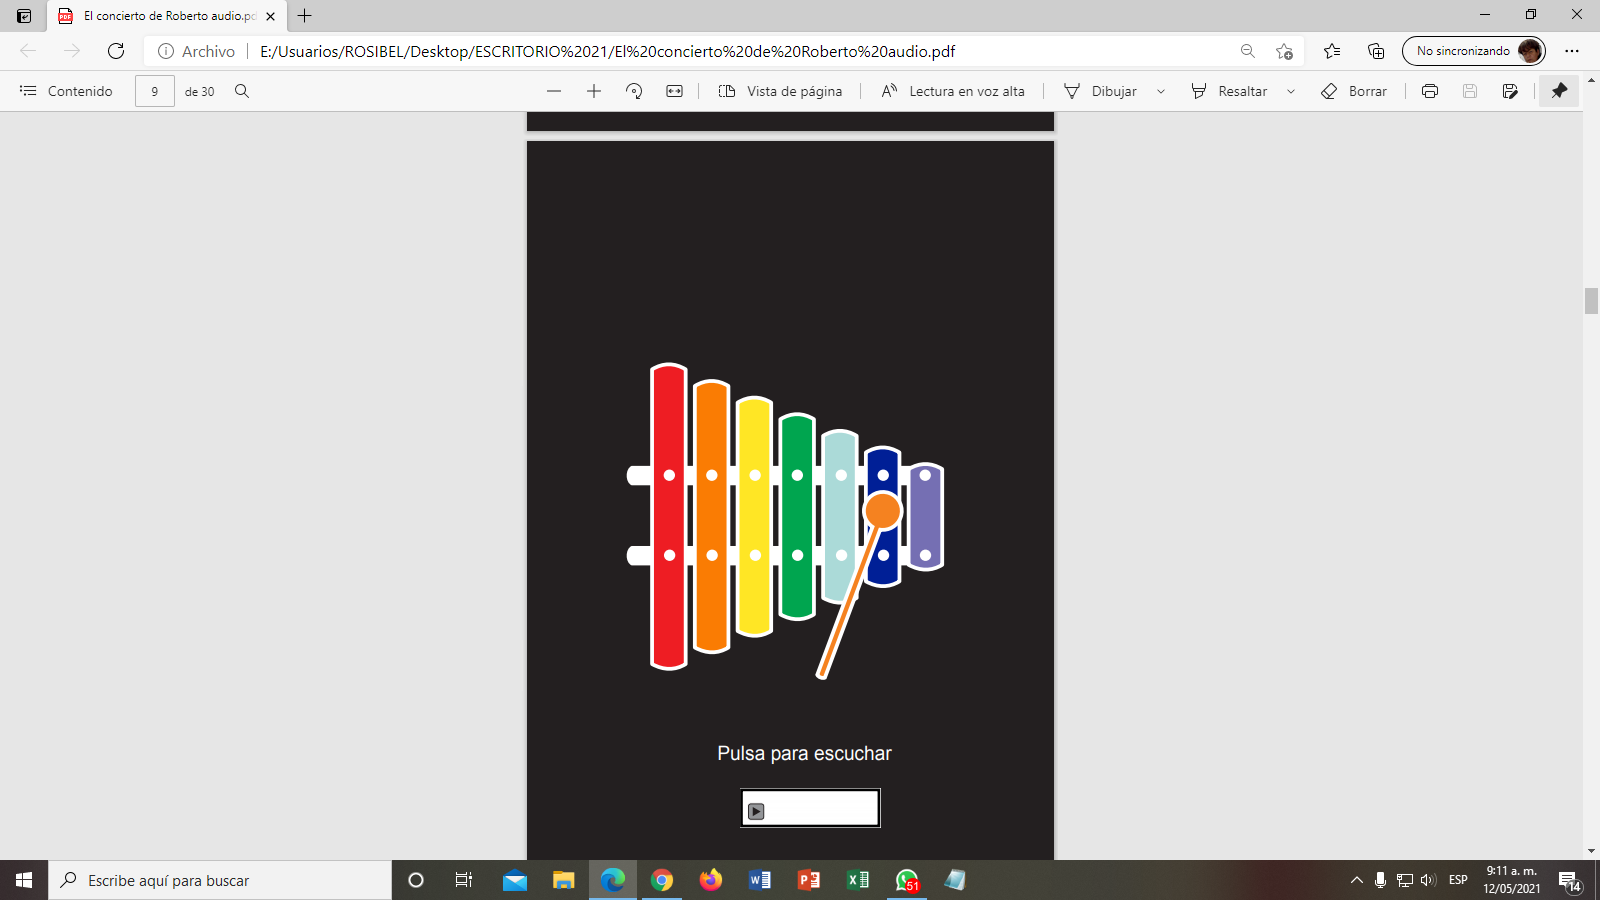Open Cortana circle icon
Viewport: 1600px width, 900px height.
click(416, 880)
